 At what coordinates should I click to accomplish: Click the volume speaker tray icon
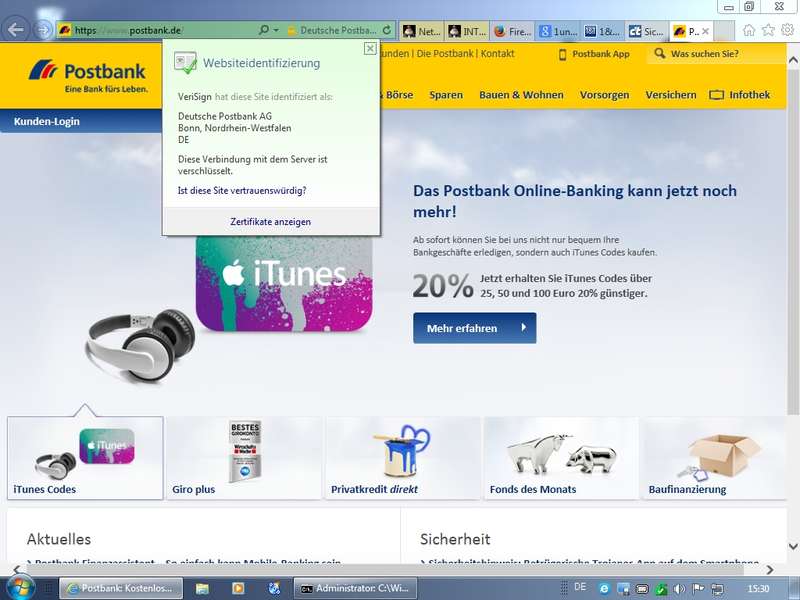coord(680,589)
